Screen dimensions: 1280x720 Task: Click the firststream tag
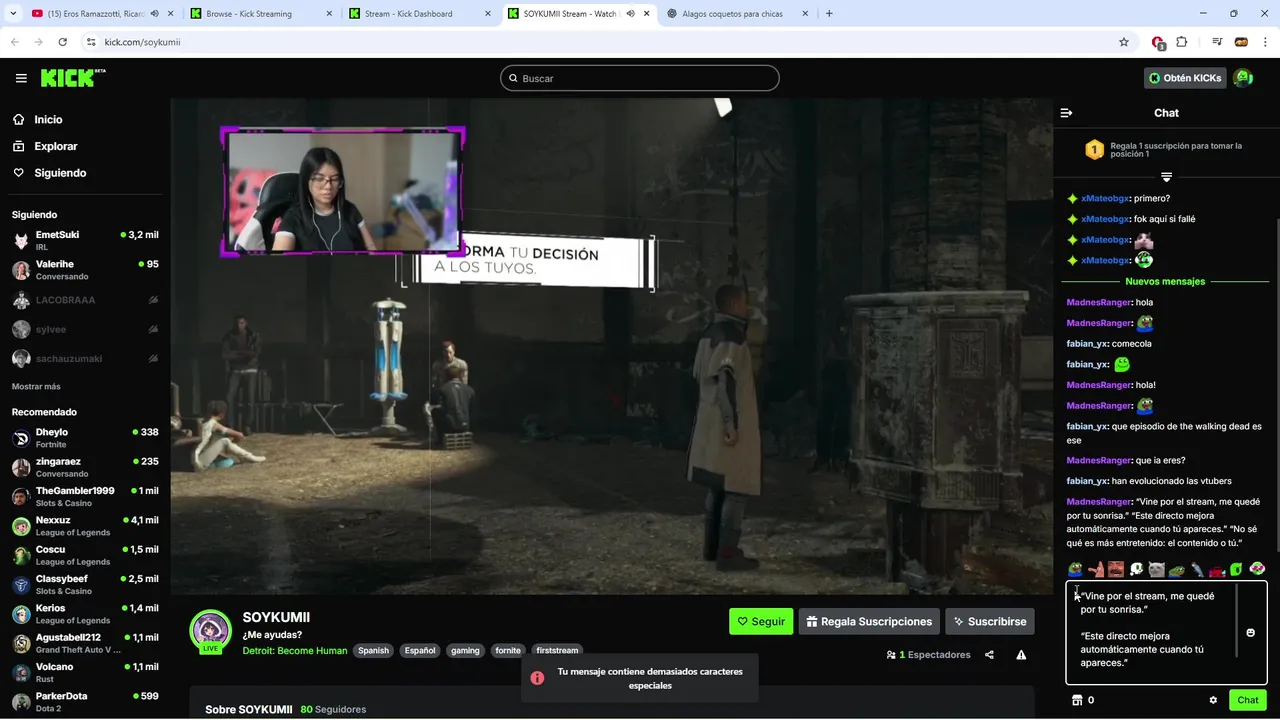pos(557,651)
